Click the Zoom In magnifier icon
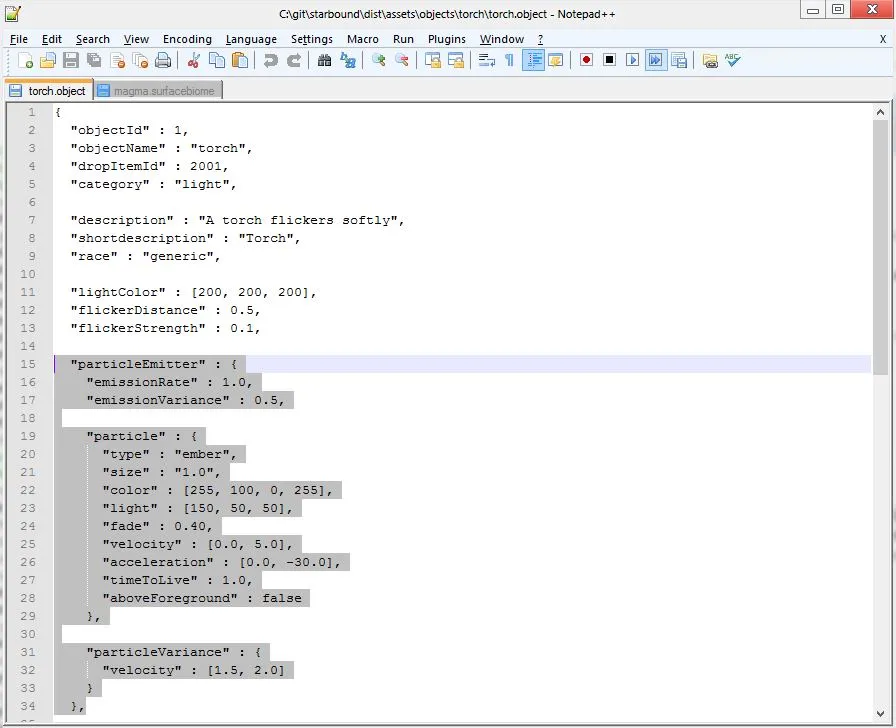 point(379,60)
